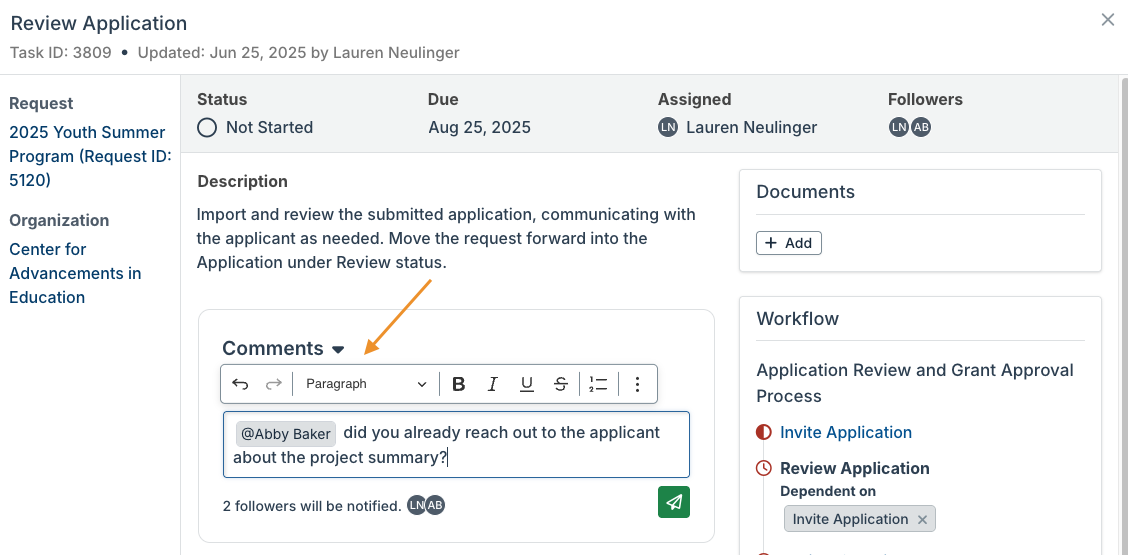Toggle underline formatting
This screenshot has width=1128, height=555.
[x=527, y=384]
